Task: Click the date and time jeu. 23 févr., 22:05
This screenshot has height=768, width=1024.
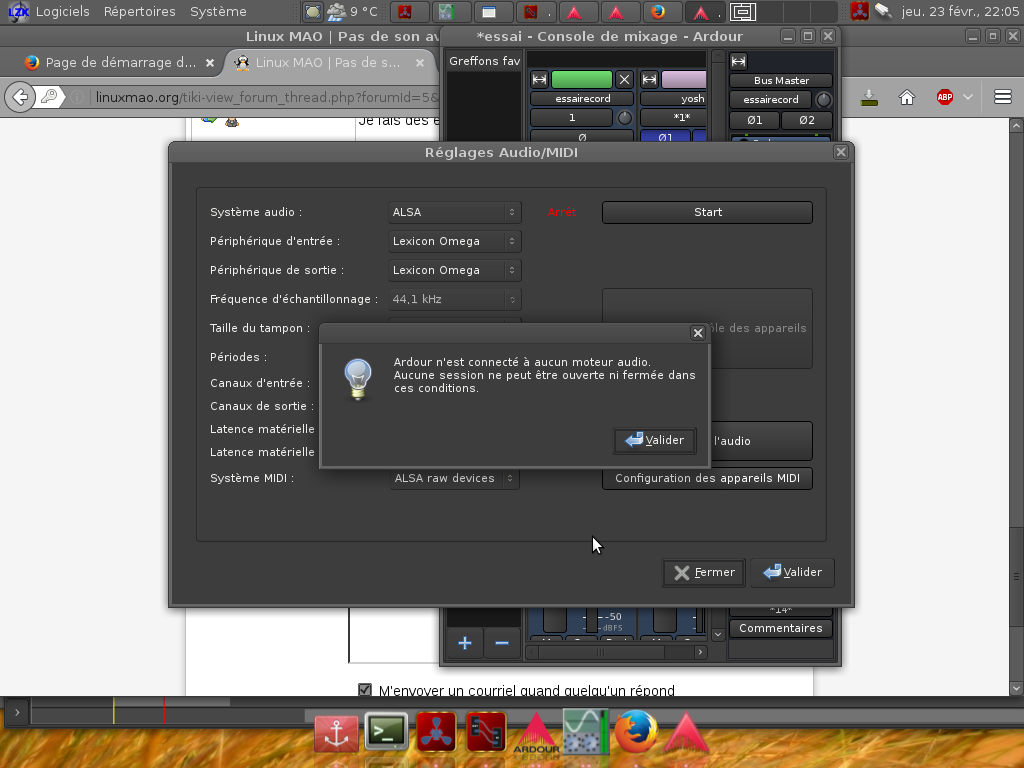Action: [x=960, y=12]
